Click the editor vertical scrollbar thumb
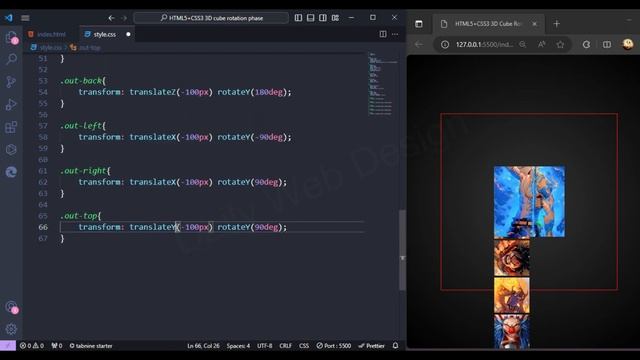This screenshot has height=360, width=640. point(402,250)
